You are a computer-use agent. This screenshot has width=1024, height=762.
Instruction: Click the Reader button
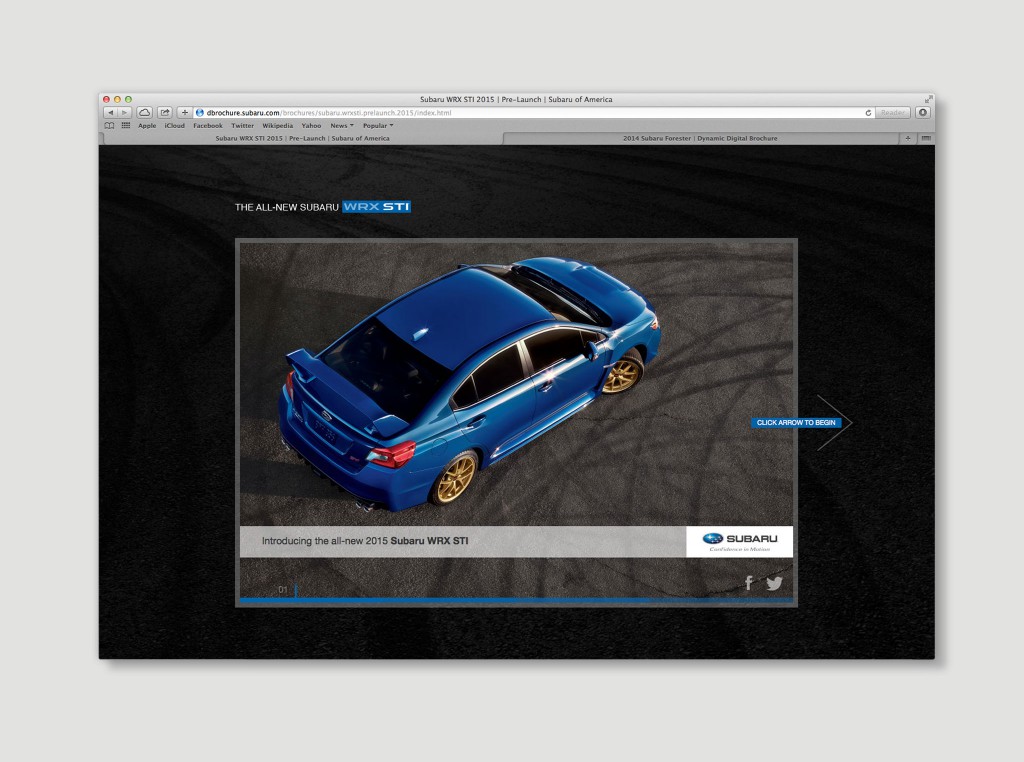point(893,113)
